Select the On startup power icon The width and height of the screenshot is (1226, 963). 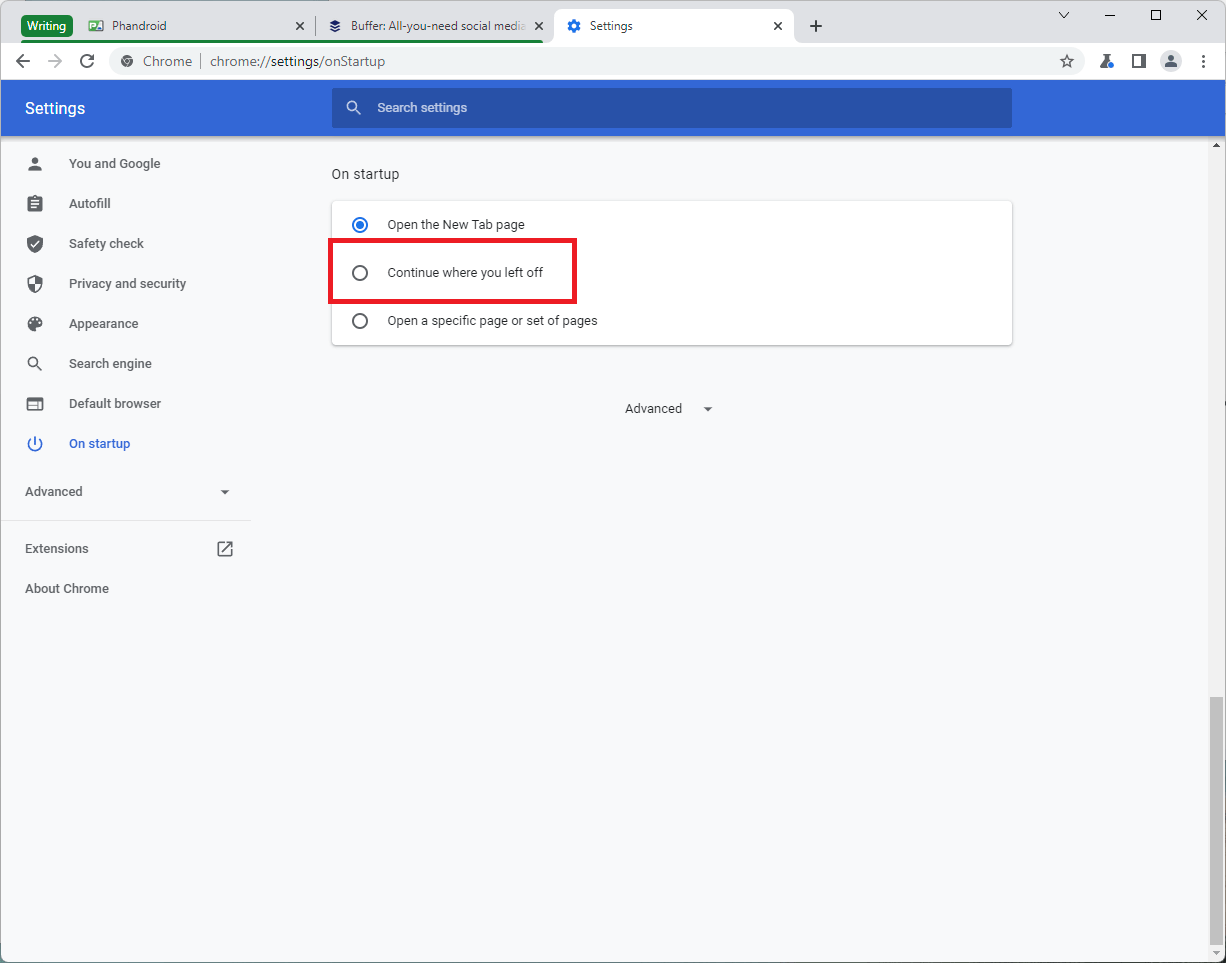coord(35,443)
